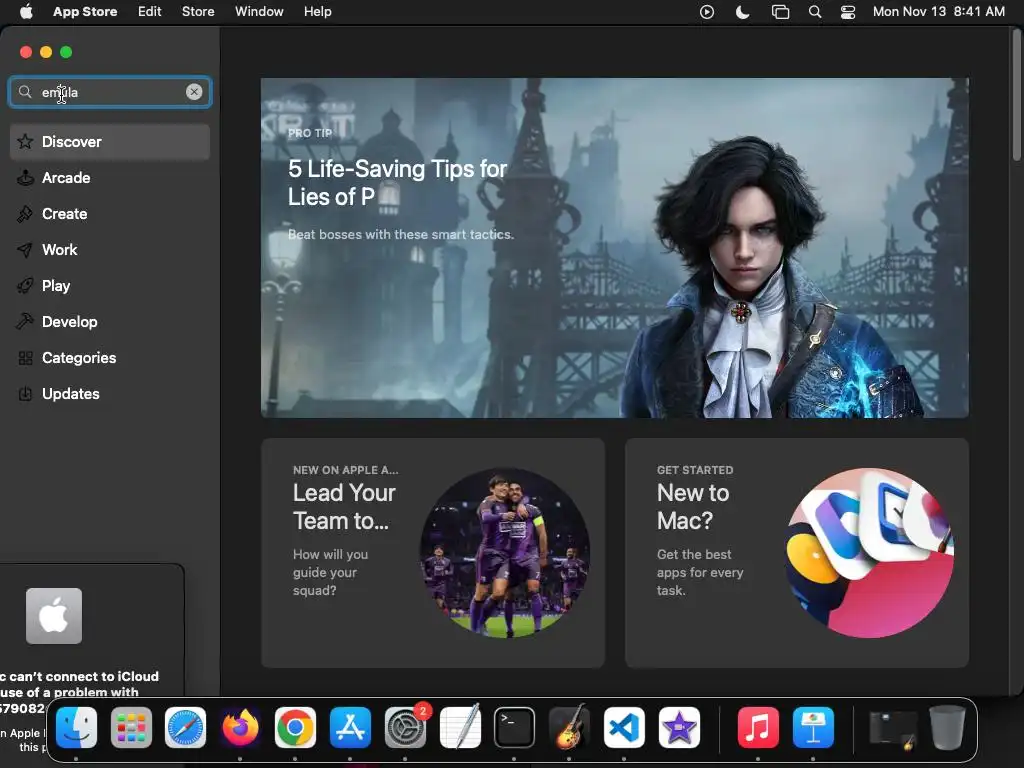
Task: Open the Help menu
Action: click(317, 11)
